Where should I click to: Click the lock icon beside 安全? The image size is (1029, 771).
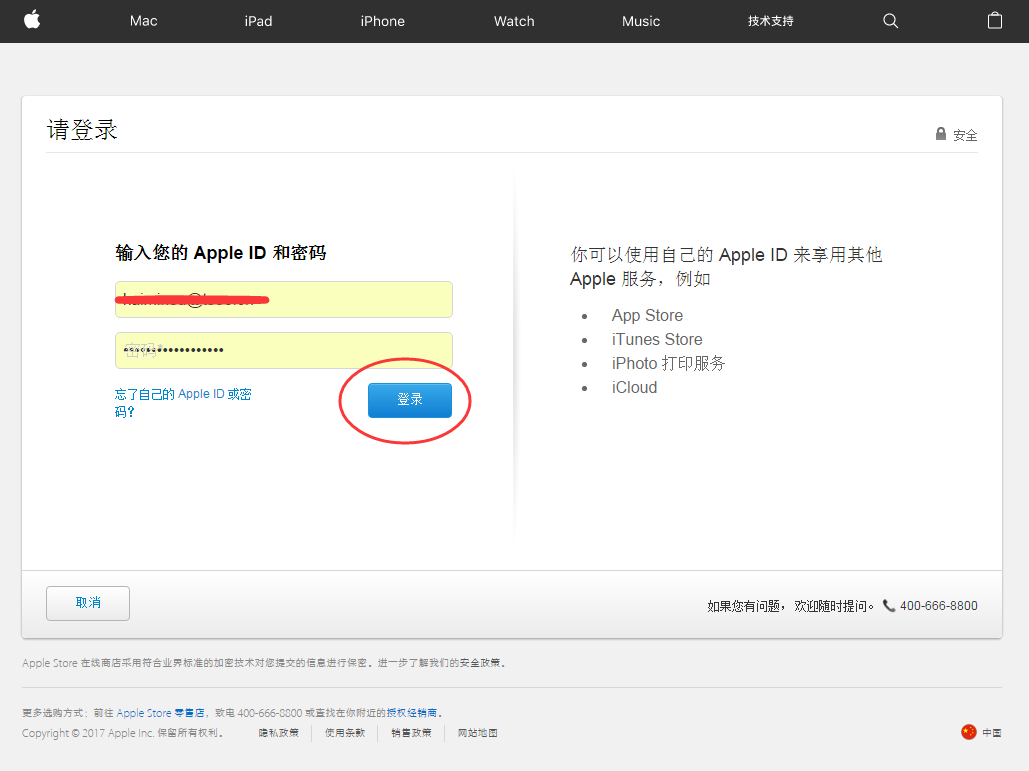[940, 134]
